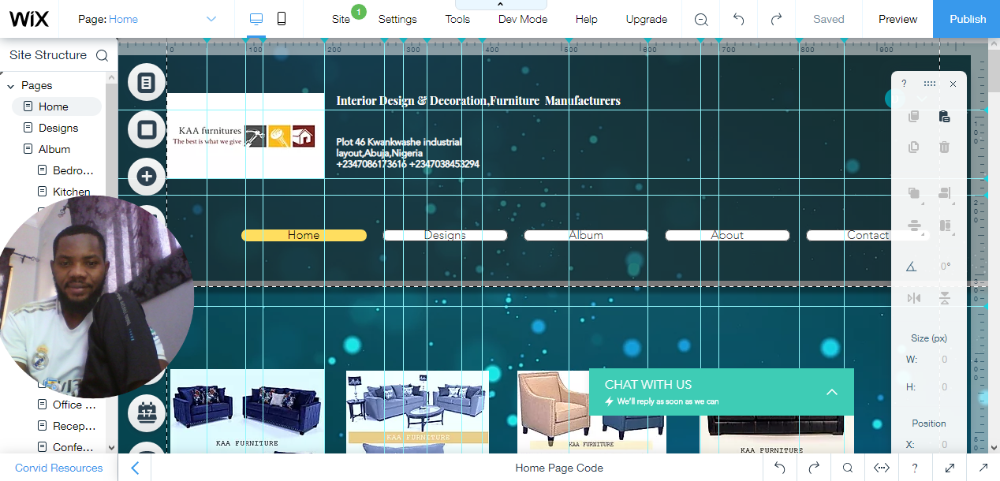Viewport: 1000px width, 481px height.
Task: Switch to mobile editor view
Action: tap(281, 19)
